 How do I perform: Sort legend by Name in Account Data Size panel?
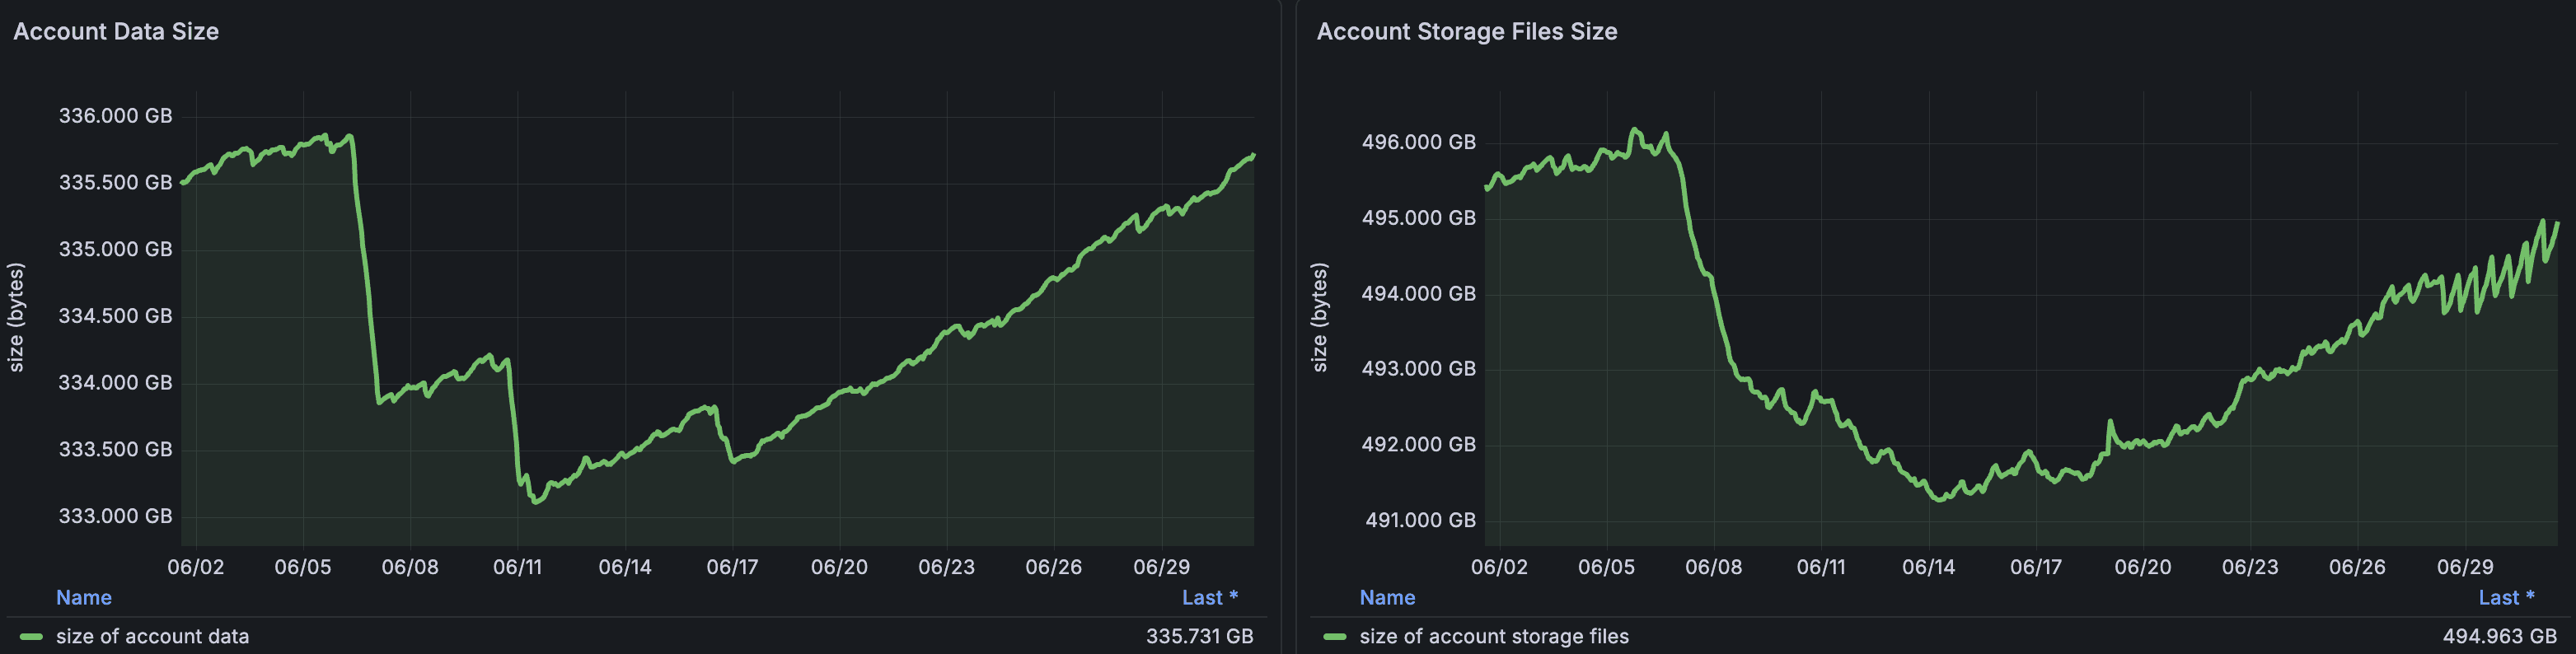pyautogui.click(x=84, y=598)
